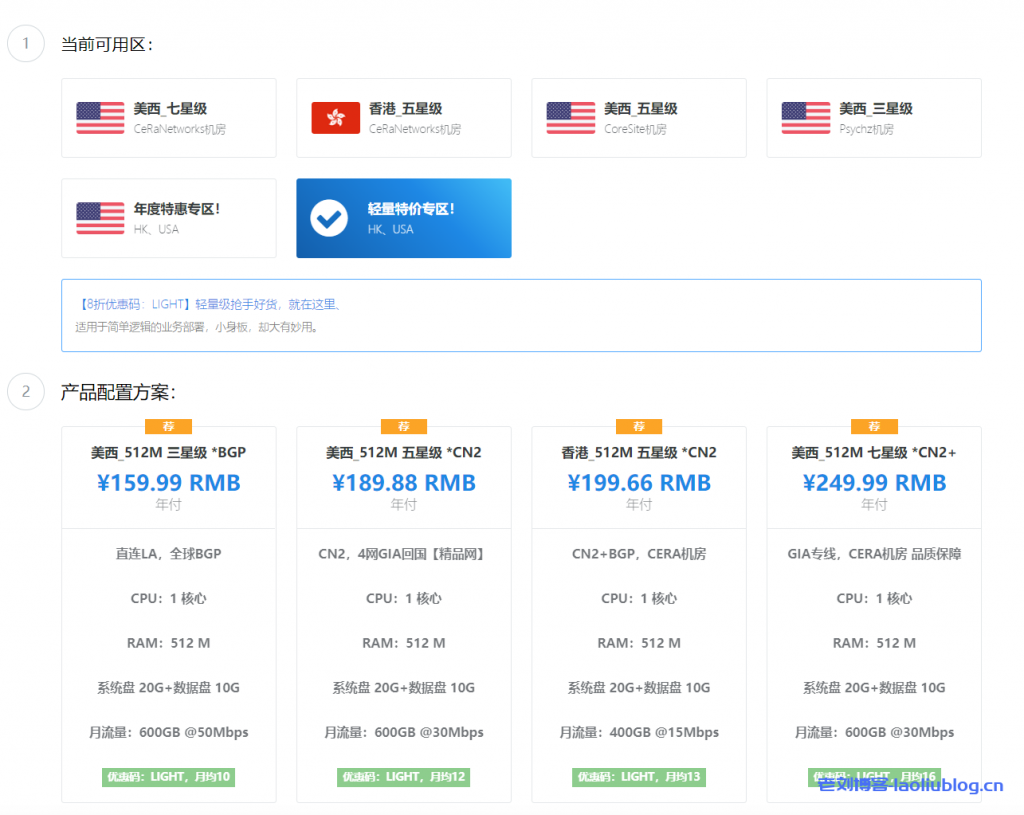Click the white checkmark icon on 轻量特价专区
1024x815 pixels.
click(330, 217)
